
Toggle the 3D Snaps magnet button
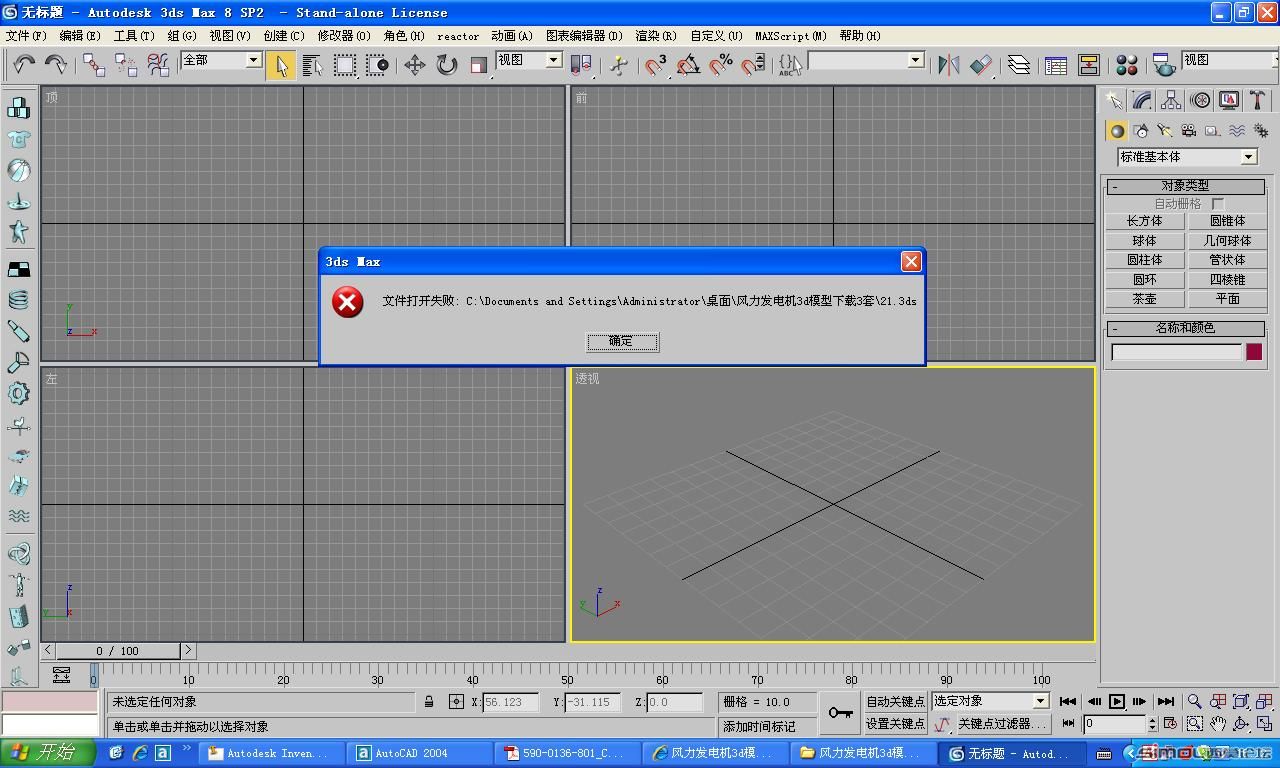click(x=656, y=65)
